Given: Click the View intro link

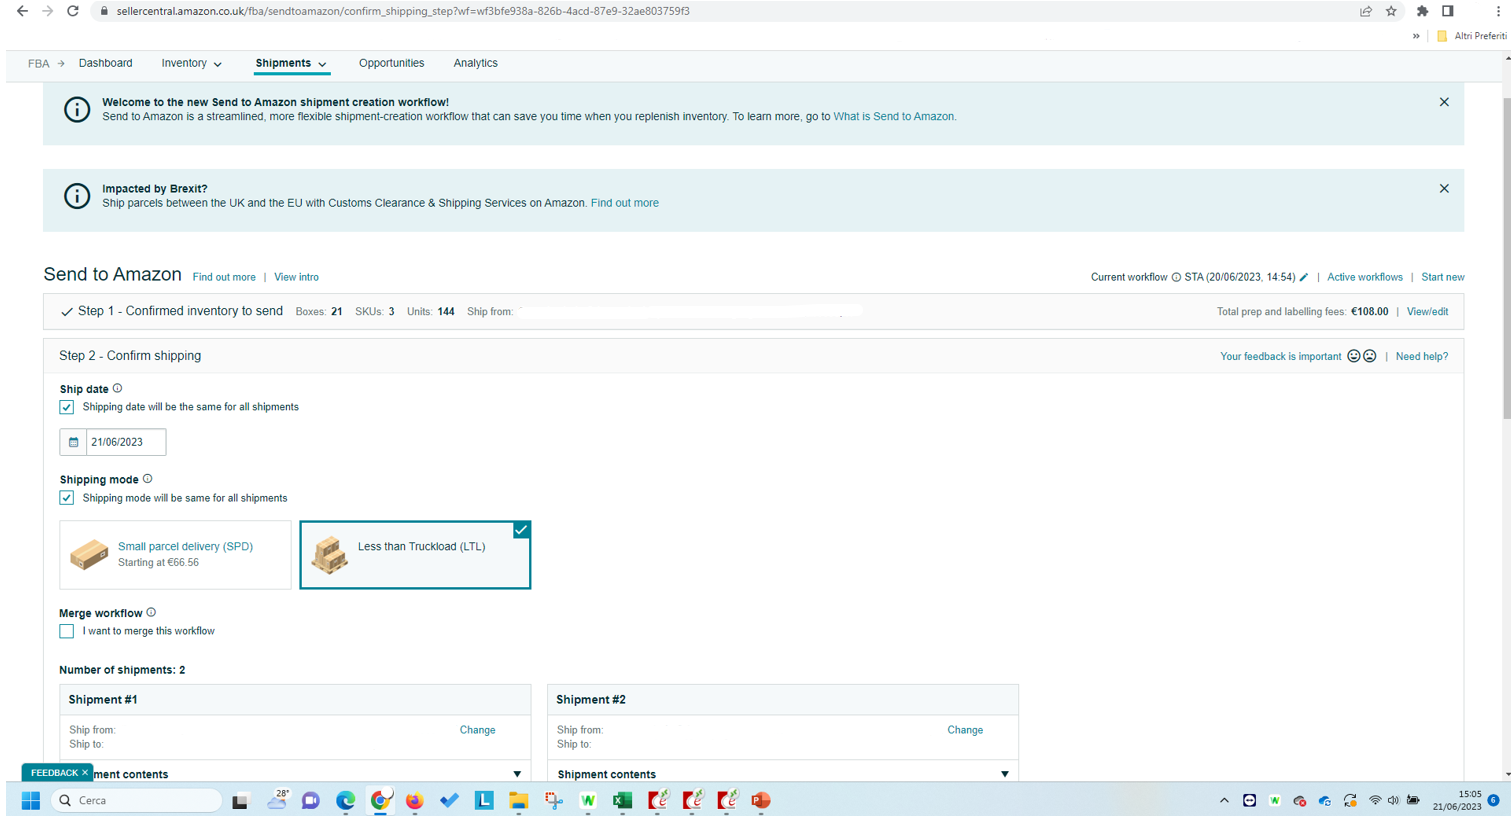Looking at the screenshot, I should pos(296,277).
